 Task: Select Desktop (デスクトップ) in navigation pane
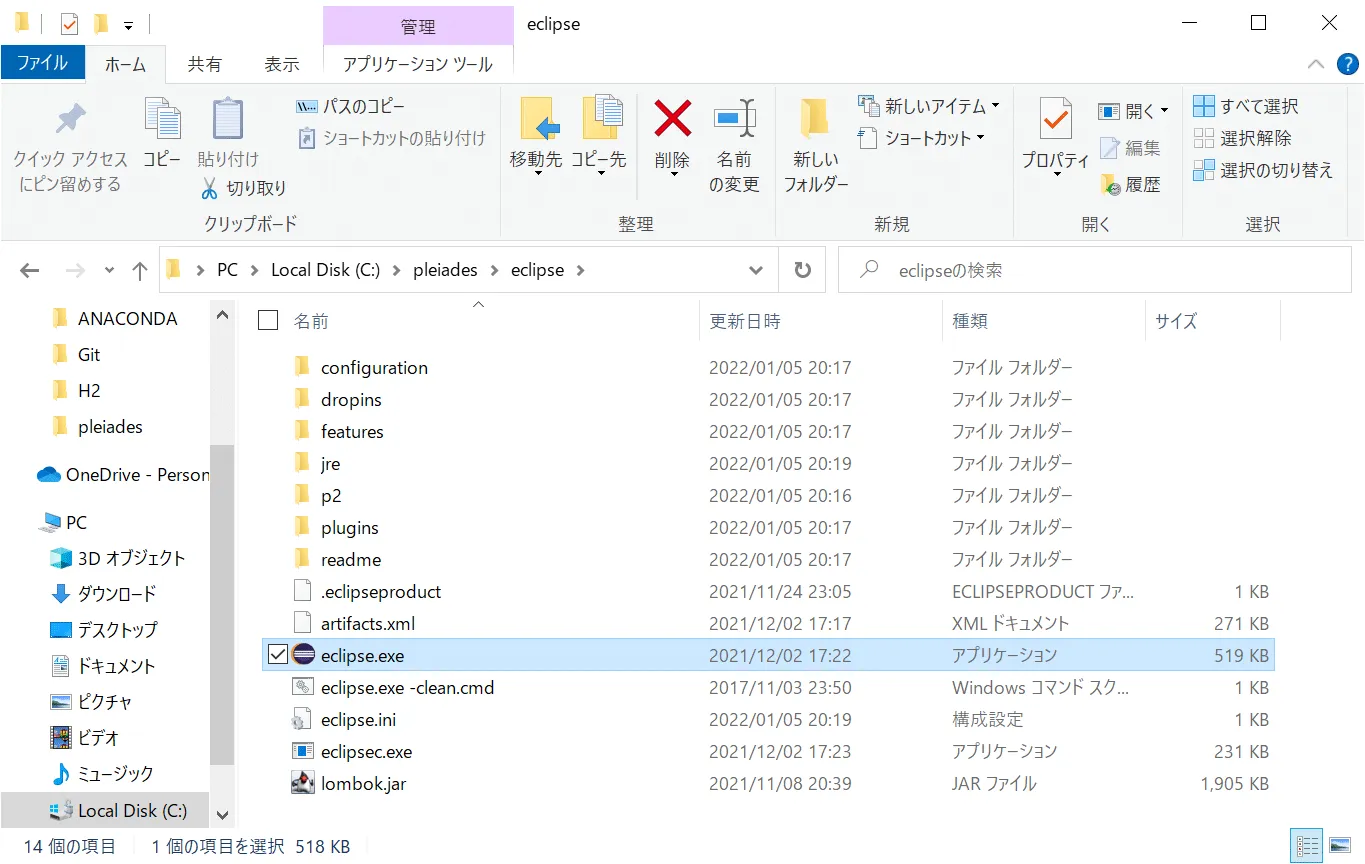(104, 630)
